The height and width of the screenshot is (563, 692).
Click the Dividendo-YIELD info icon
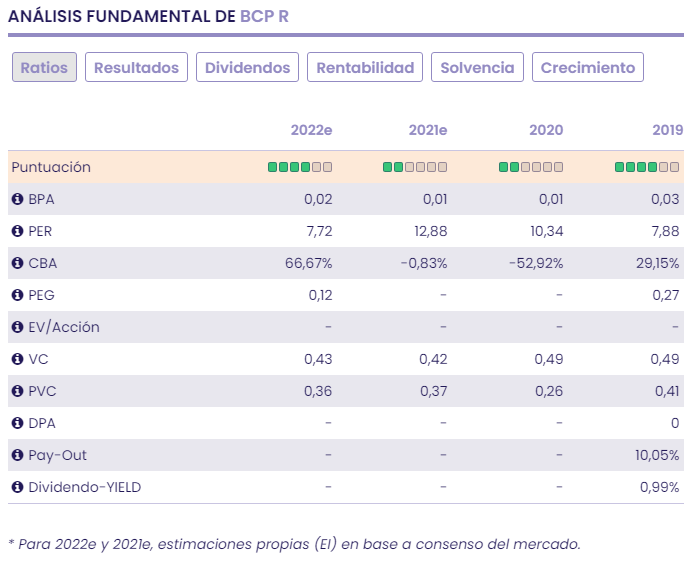point(17,487)
